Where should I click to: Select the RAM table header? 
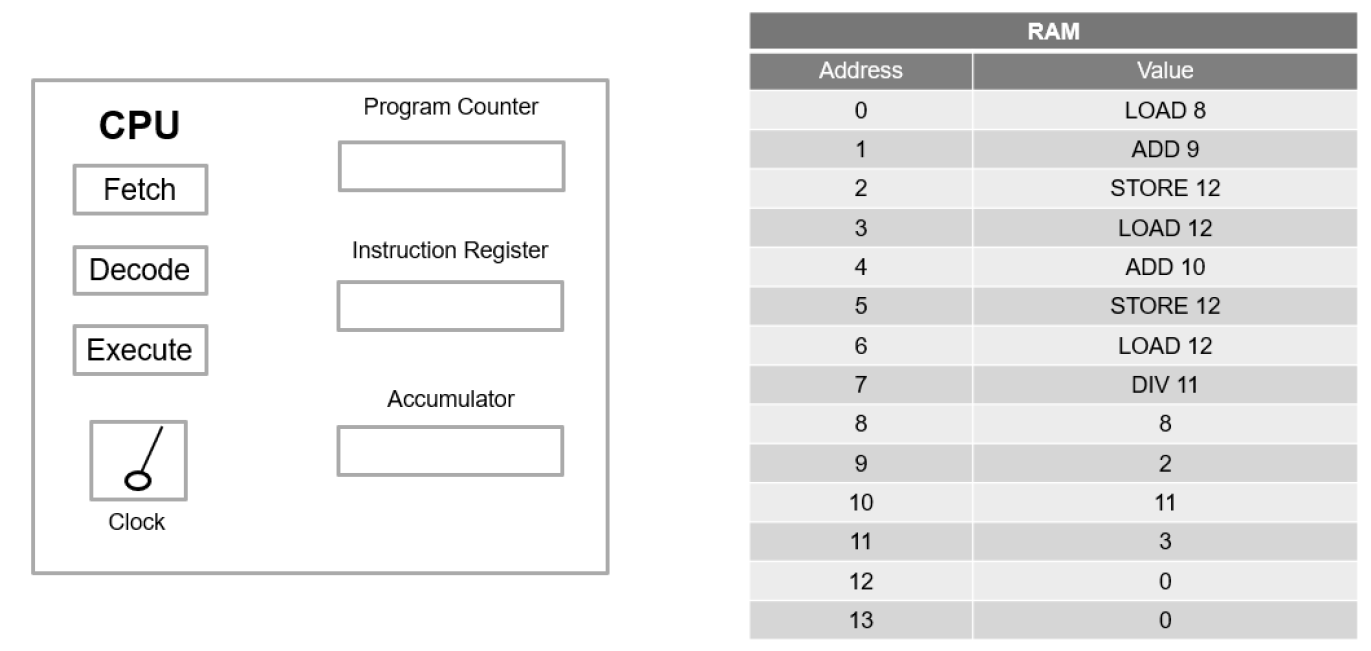1054,32
